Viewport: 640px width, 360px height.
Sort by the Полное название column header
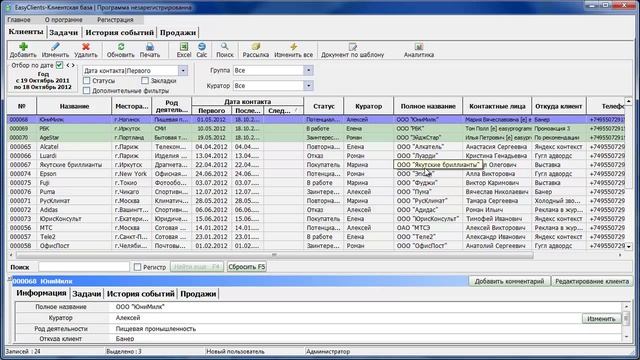tap(428, 106)
